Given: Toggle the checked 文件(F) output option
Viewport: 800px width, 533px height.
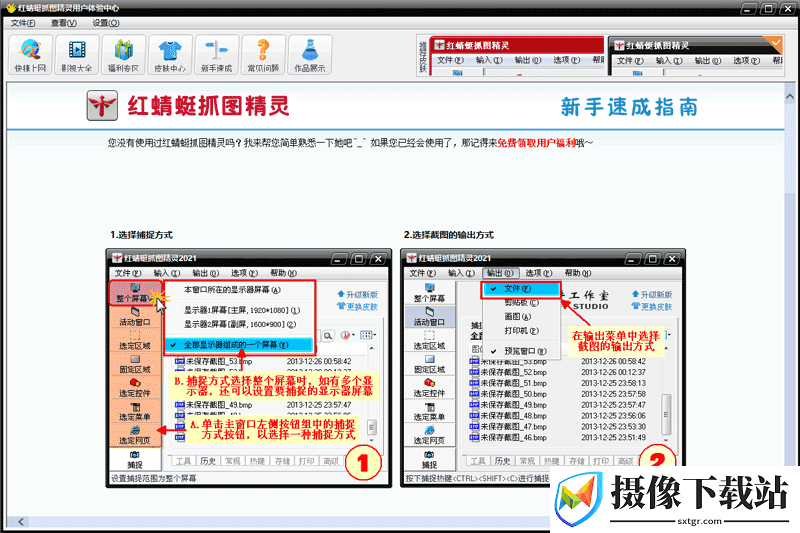Looking at the screenshot, I should tap(521, 289).
